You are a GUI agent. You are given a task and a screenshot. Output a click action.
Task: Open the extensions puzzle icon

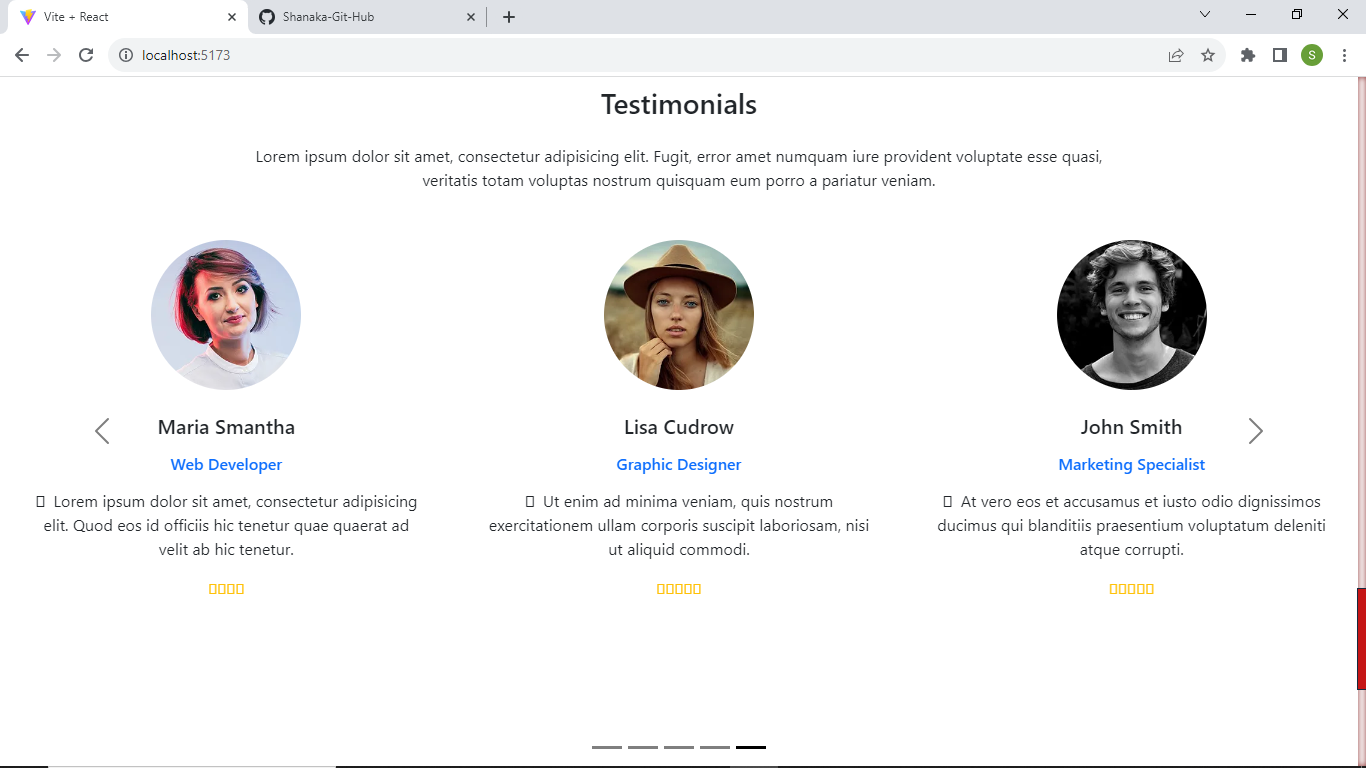point(1247,55)
